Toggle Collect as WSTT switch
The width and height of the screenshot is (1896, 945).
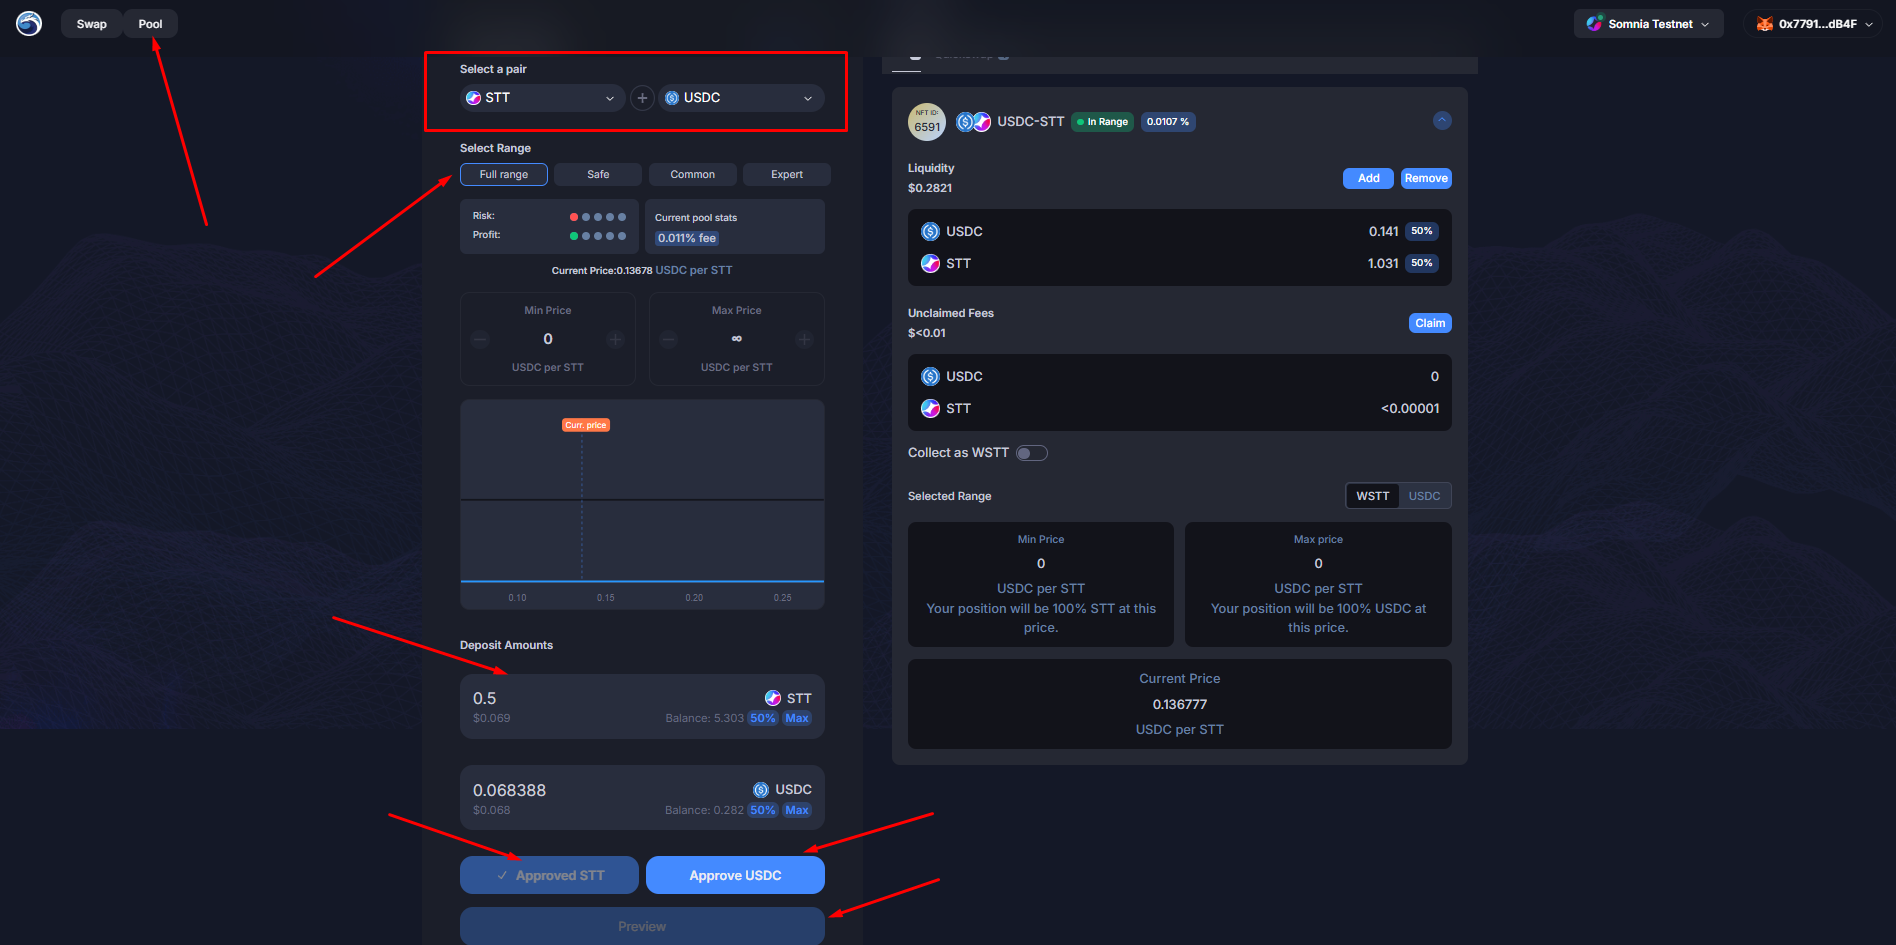(1031, 453)
